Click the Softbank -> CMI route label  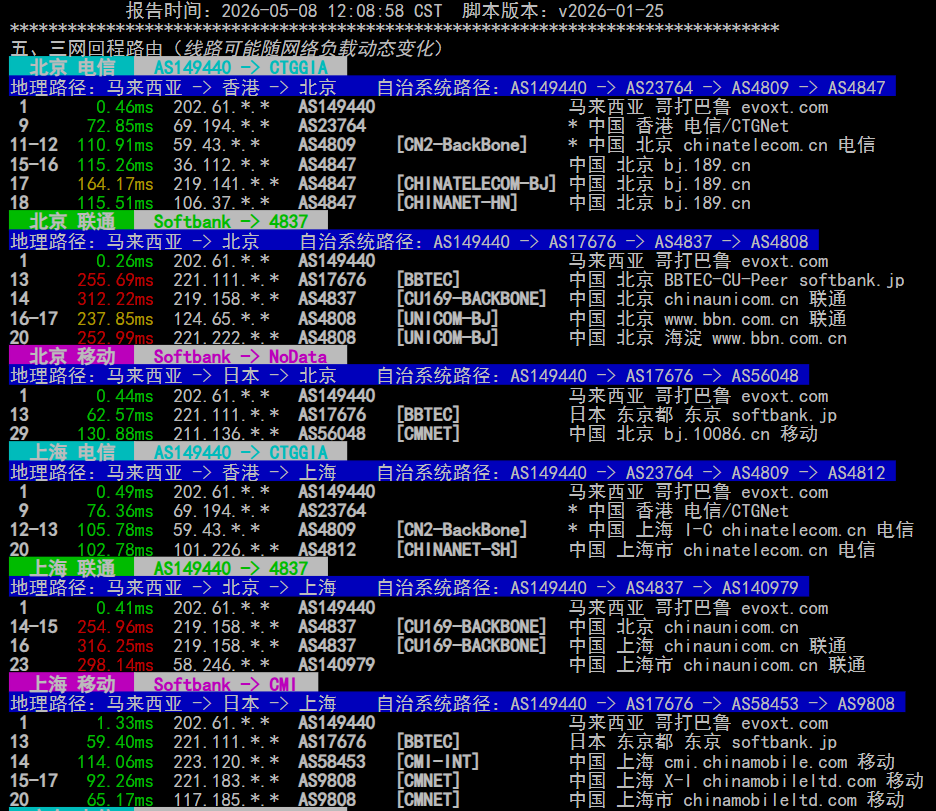pyautogui.click(x=226, y=684)
